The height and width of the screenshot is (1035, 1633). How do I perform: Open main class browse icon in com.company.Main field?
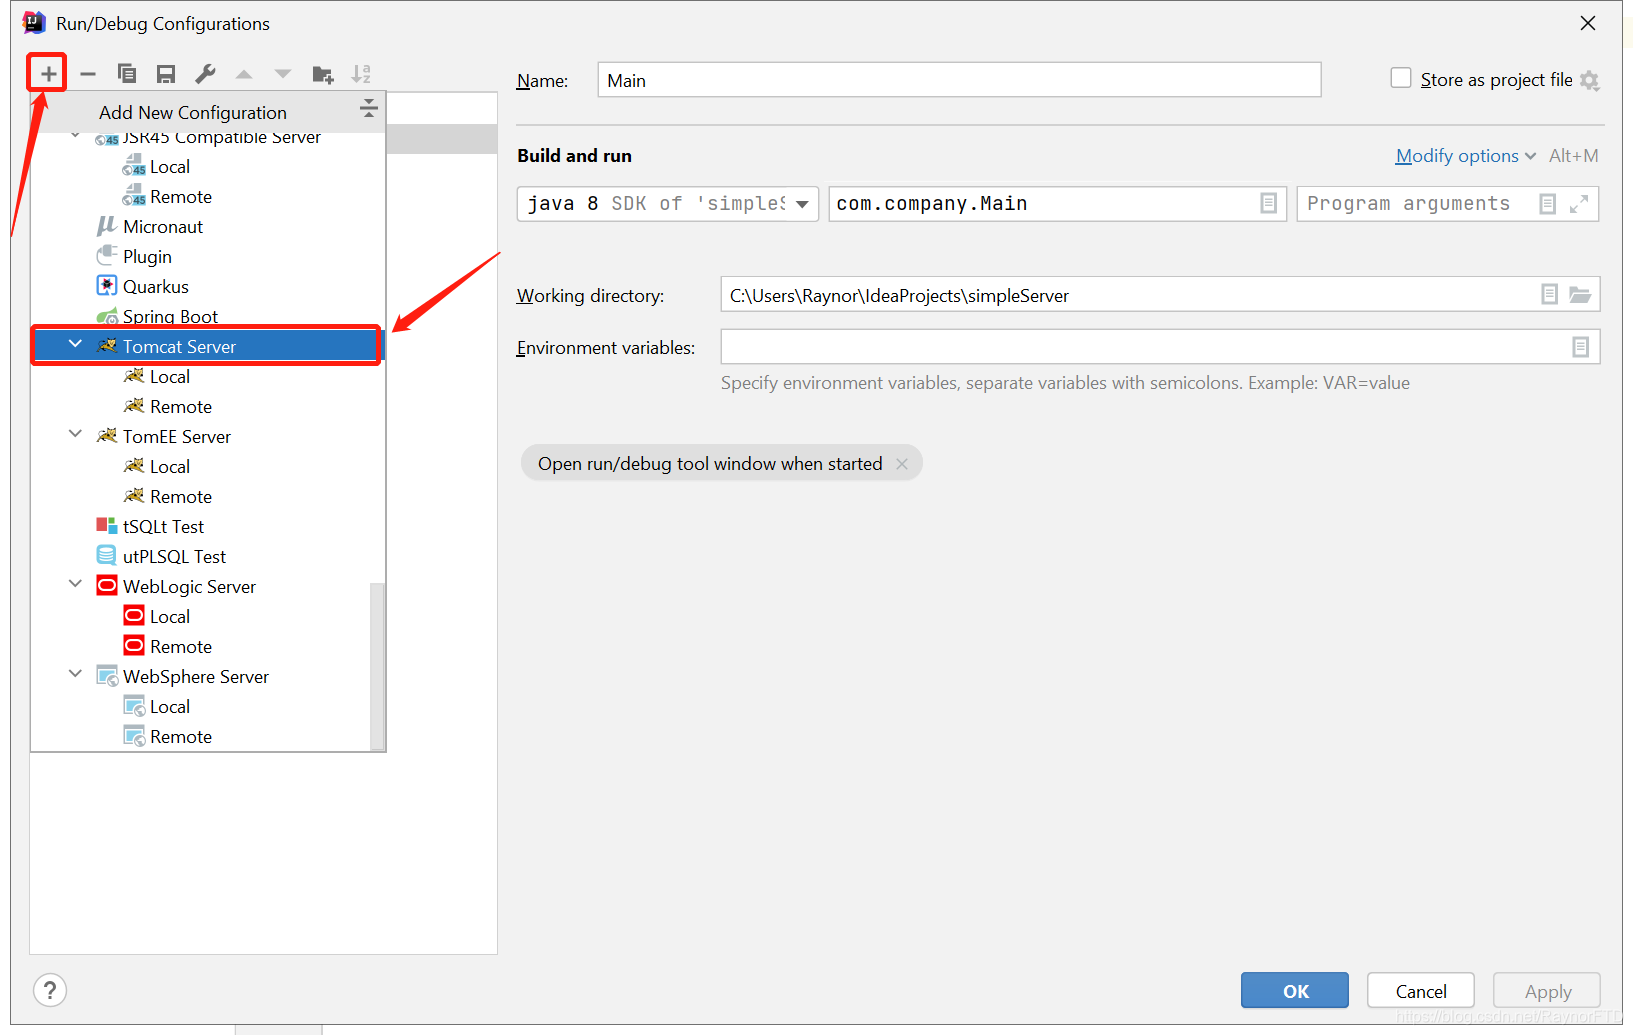pos(1268,203)
